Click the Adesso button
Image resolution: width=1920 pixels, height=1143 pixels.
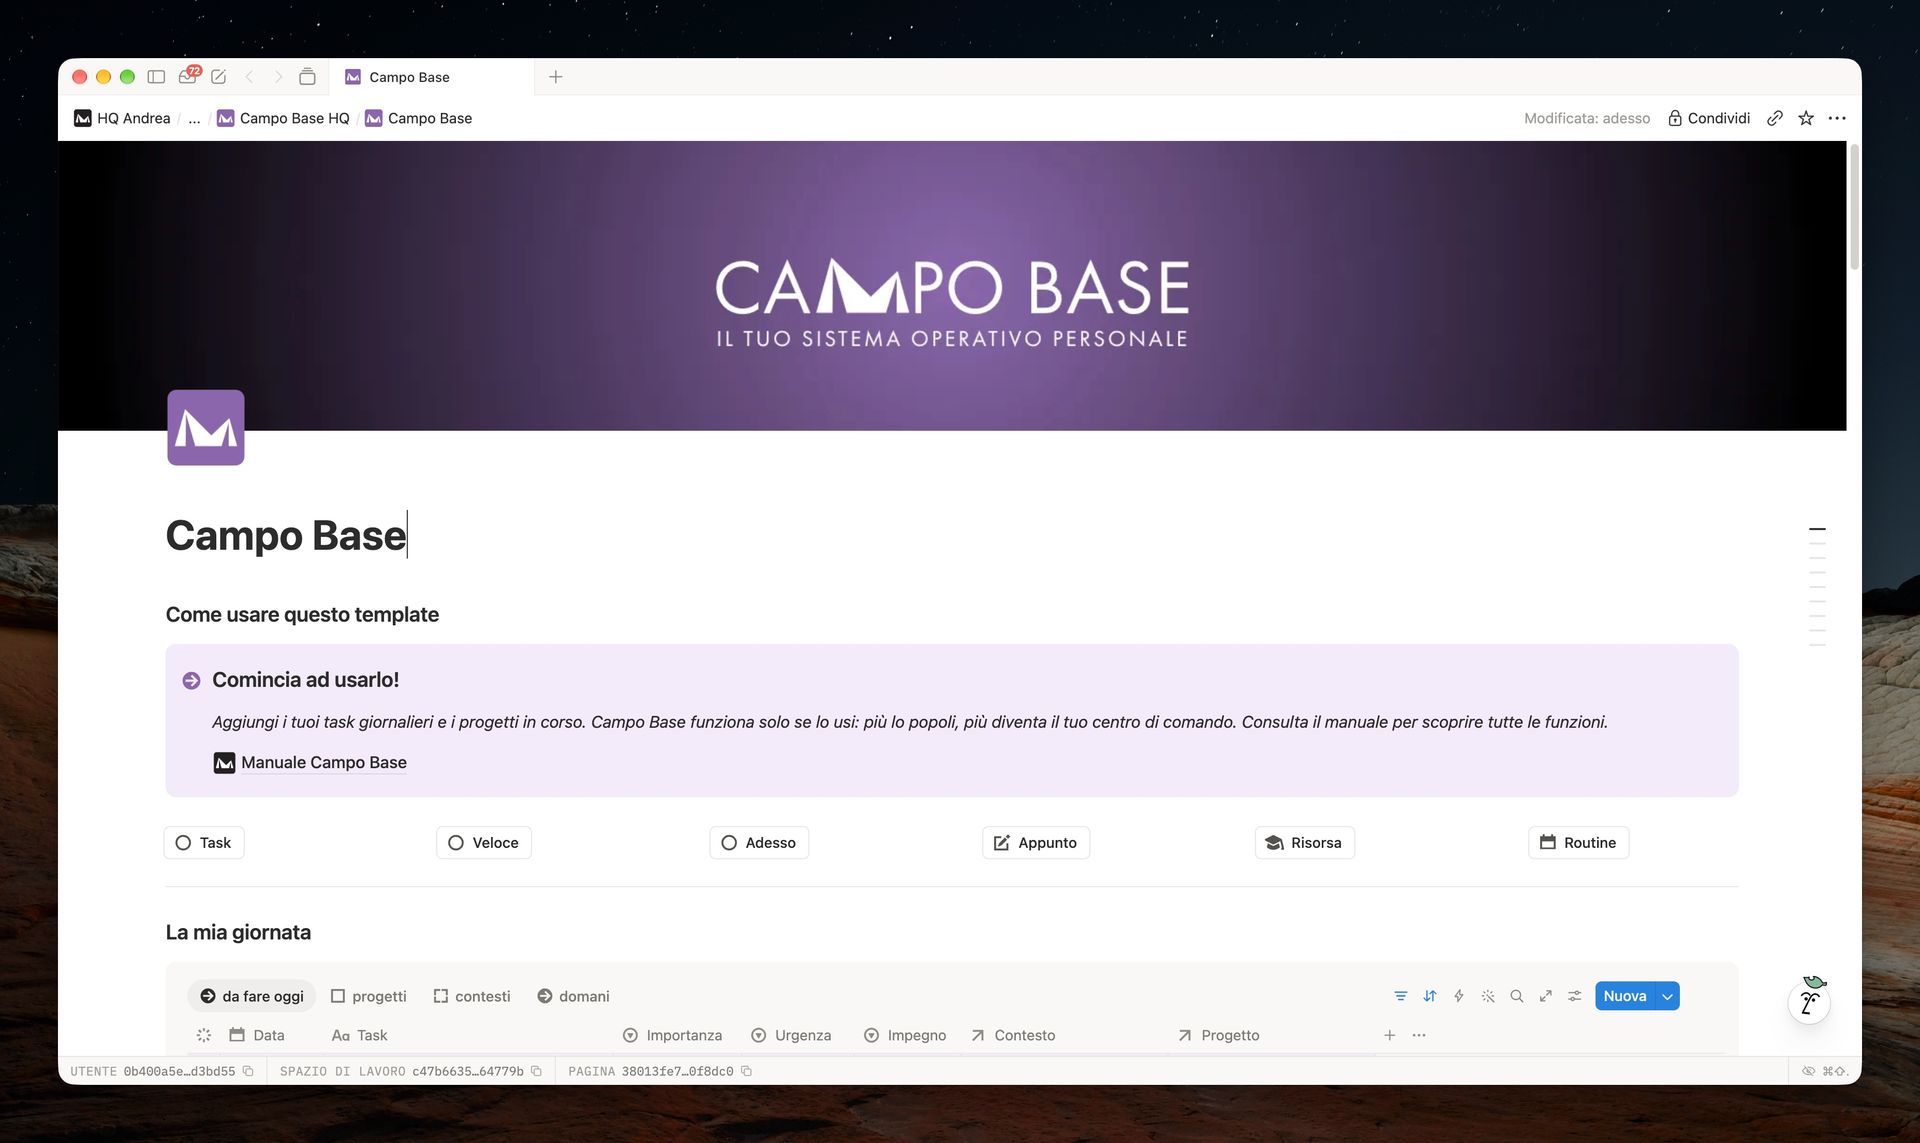pyautogui.click(x=759, y=843)
